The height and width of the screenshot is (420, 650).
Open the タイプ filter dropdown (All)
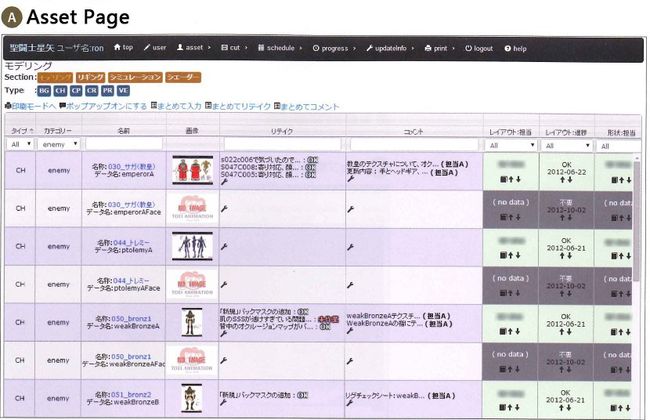coord(20,144)
